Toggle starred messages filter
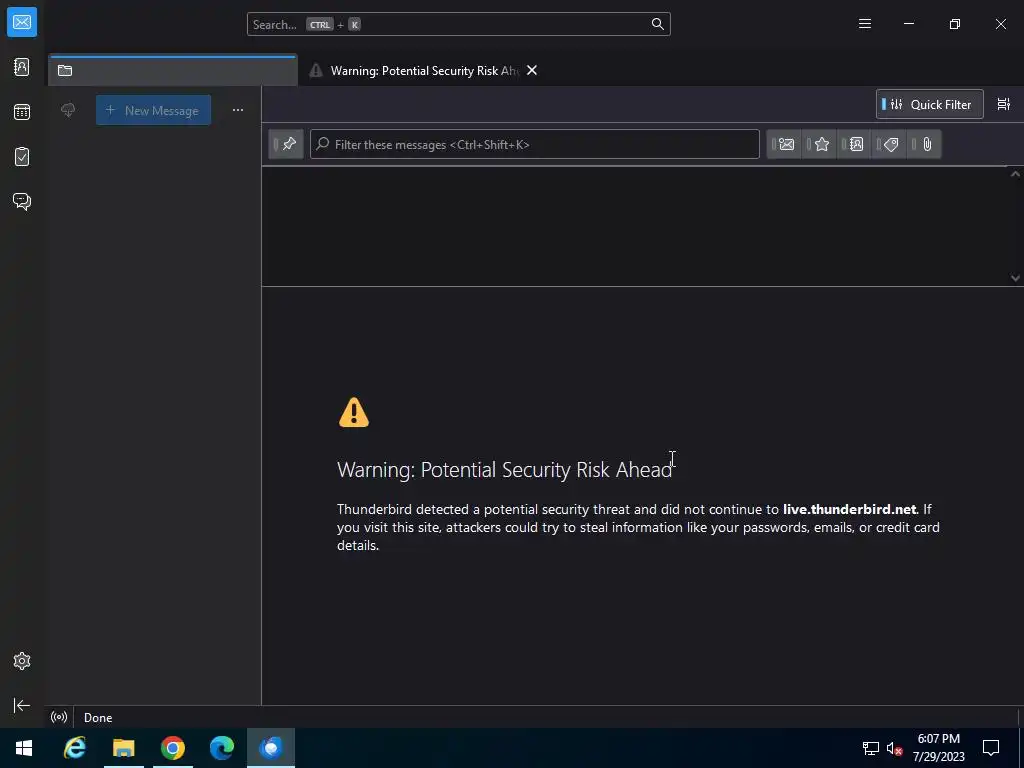 [819, 144]
